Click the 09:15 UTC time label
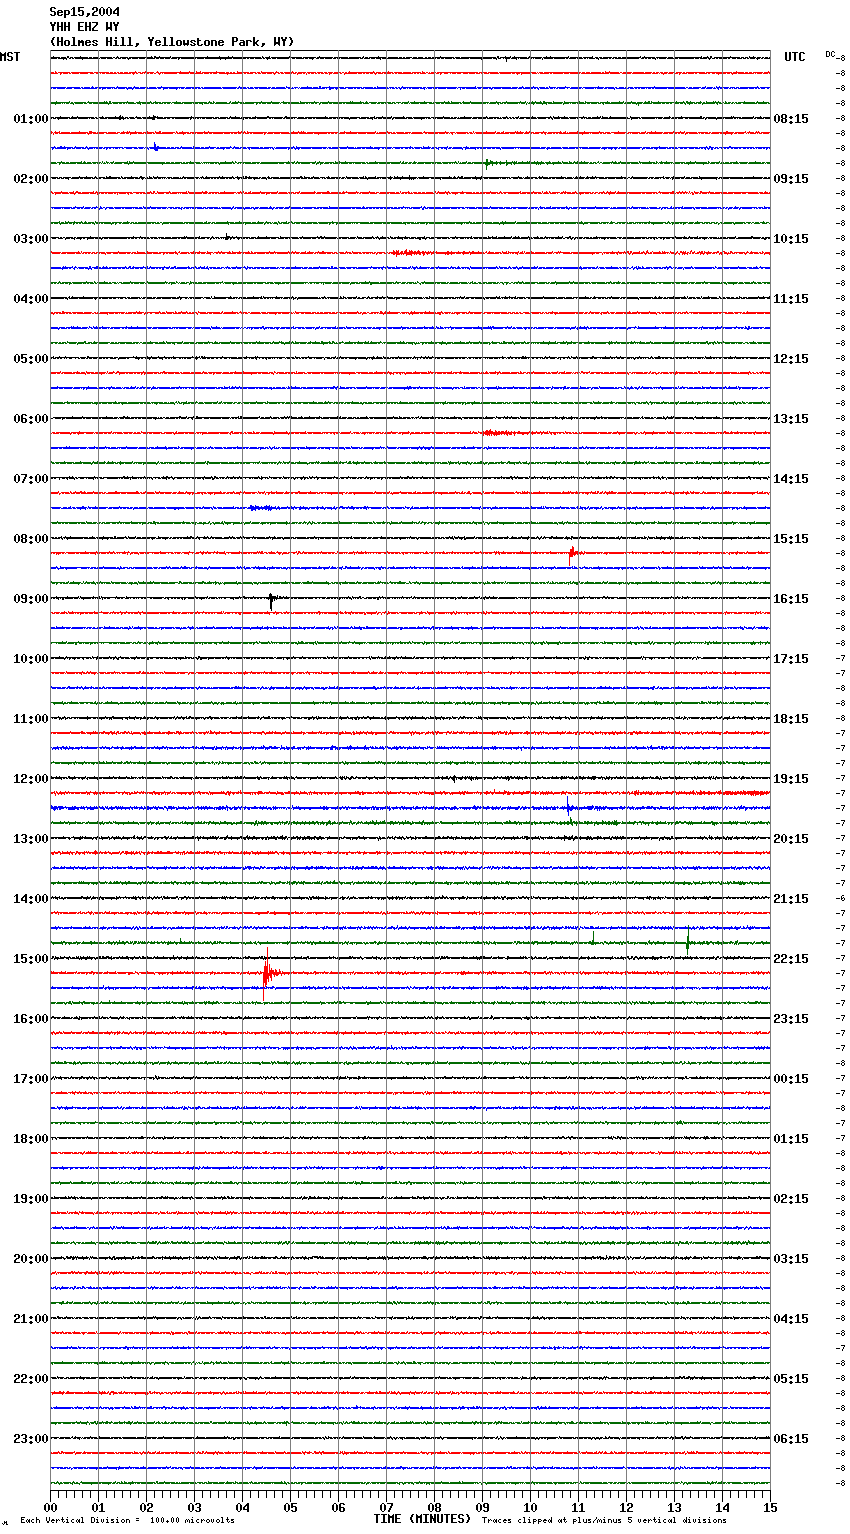This screenshot has height=1534, width=850. pyautogui.click(x=791, y=179)
